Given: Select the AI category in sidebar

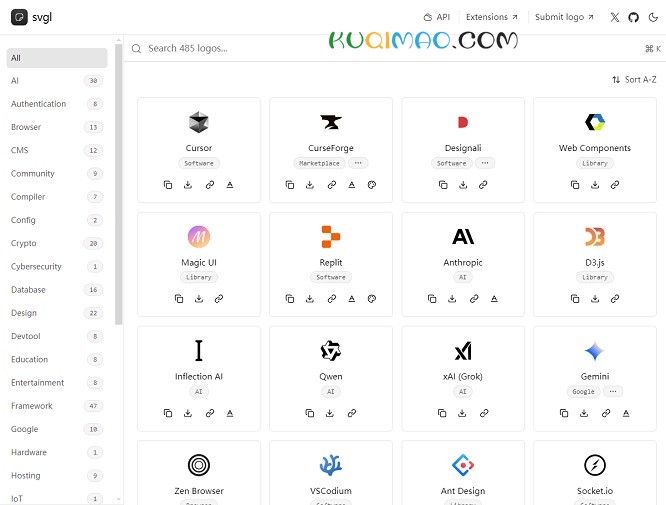Looking at the screenshot, I should coord(57,81).
